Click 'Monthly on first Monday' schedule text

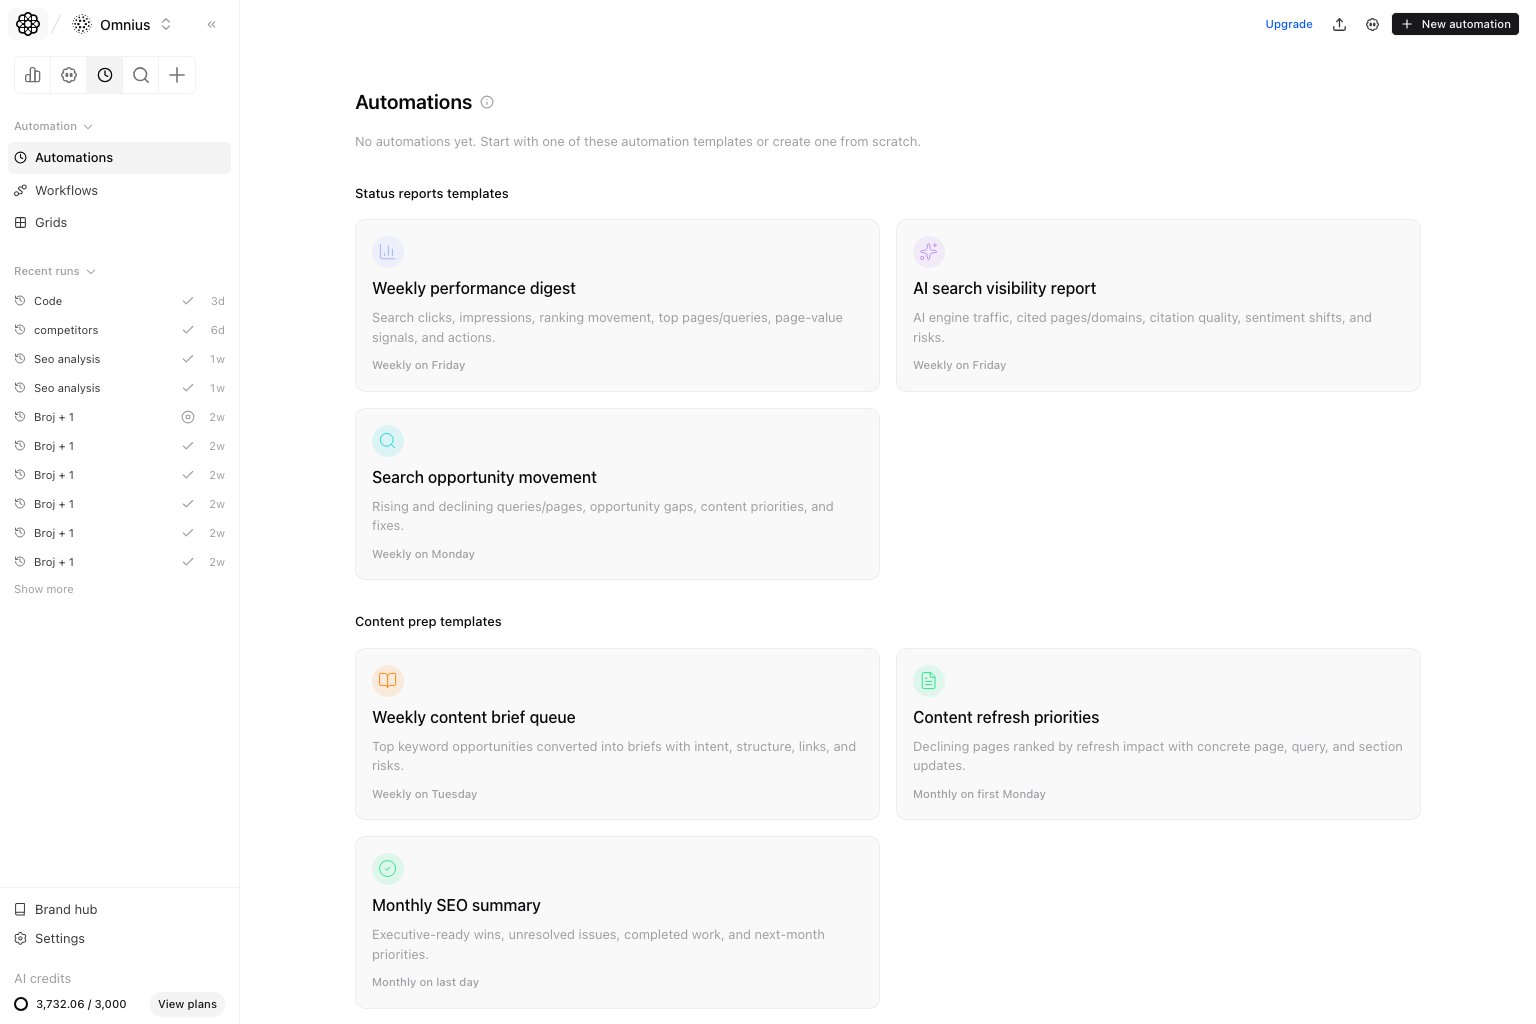(979, 794)
